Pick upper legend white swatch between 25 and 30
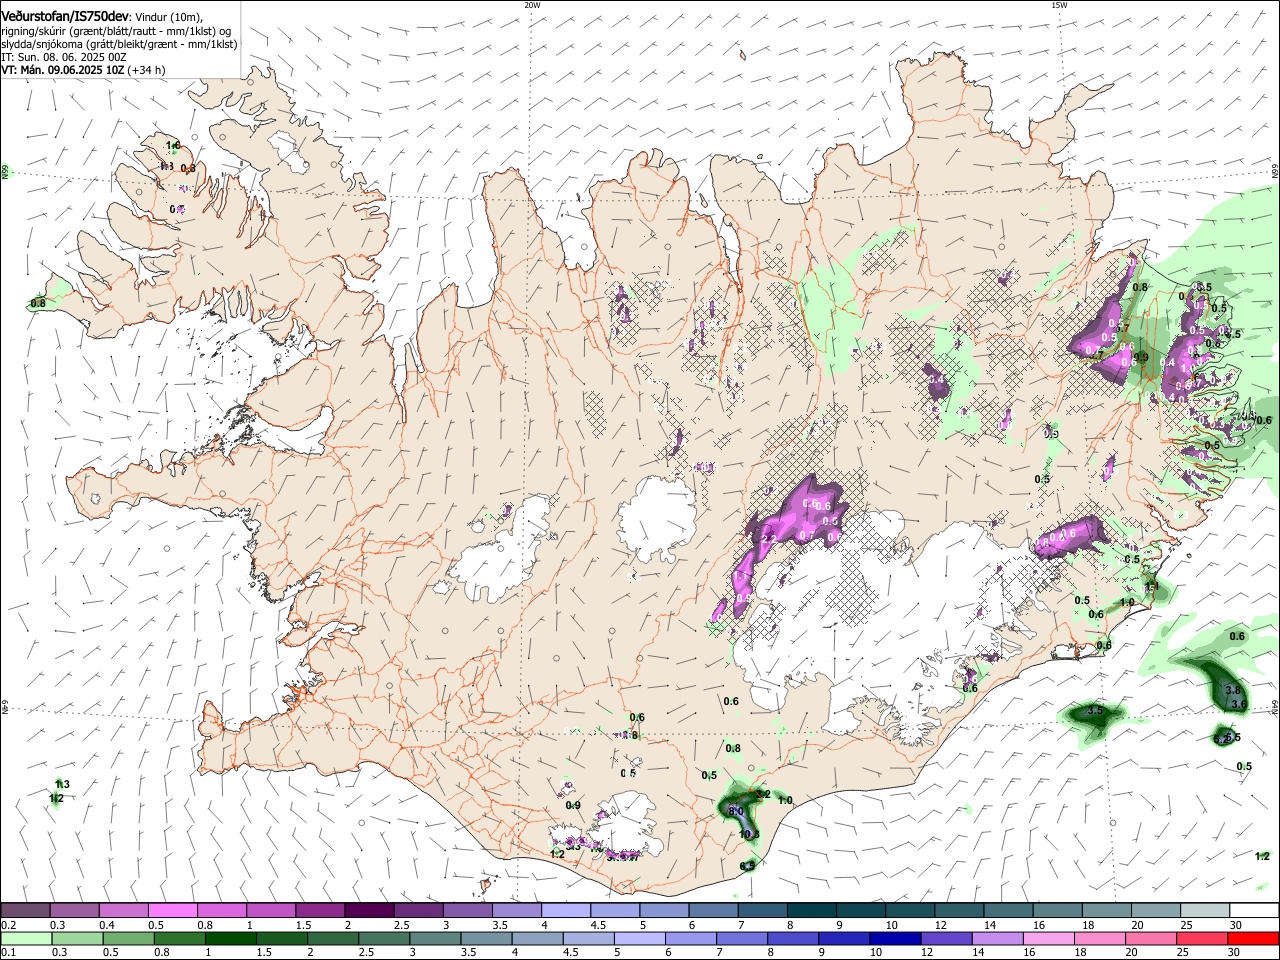The image size is (1280, 960). pos(1205,910)
